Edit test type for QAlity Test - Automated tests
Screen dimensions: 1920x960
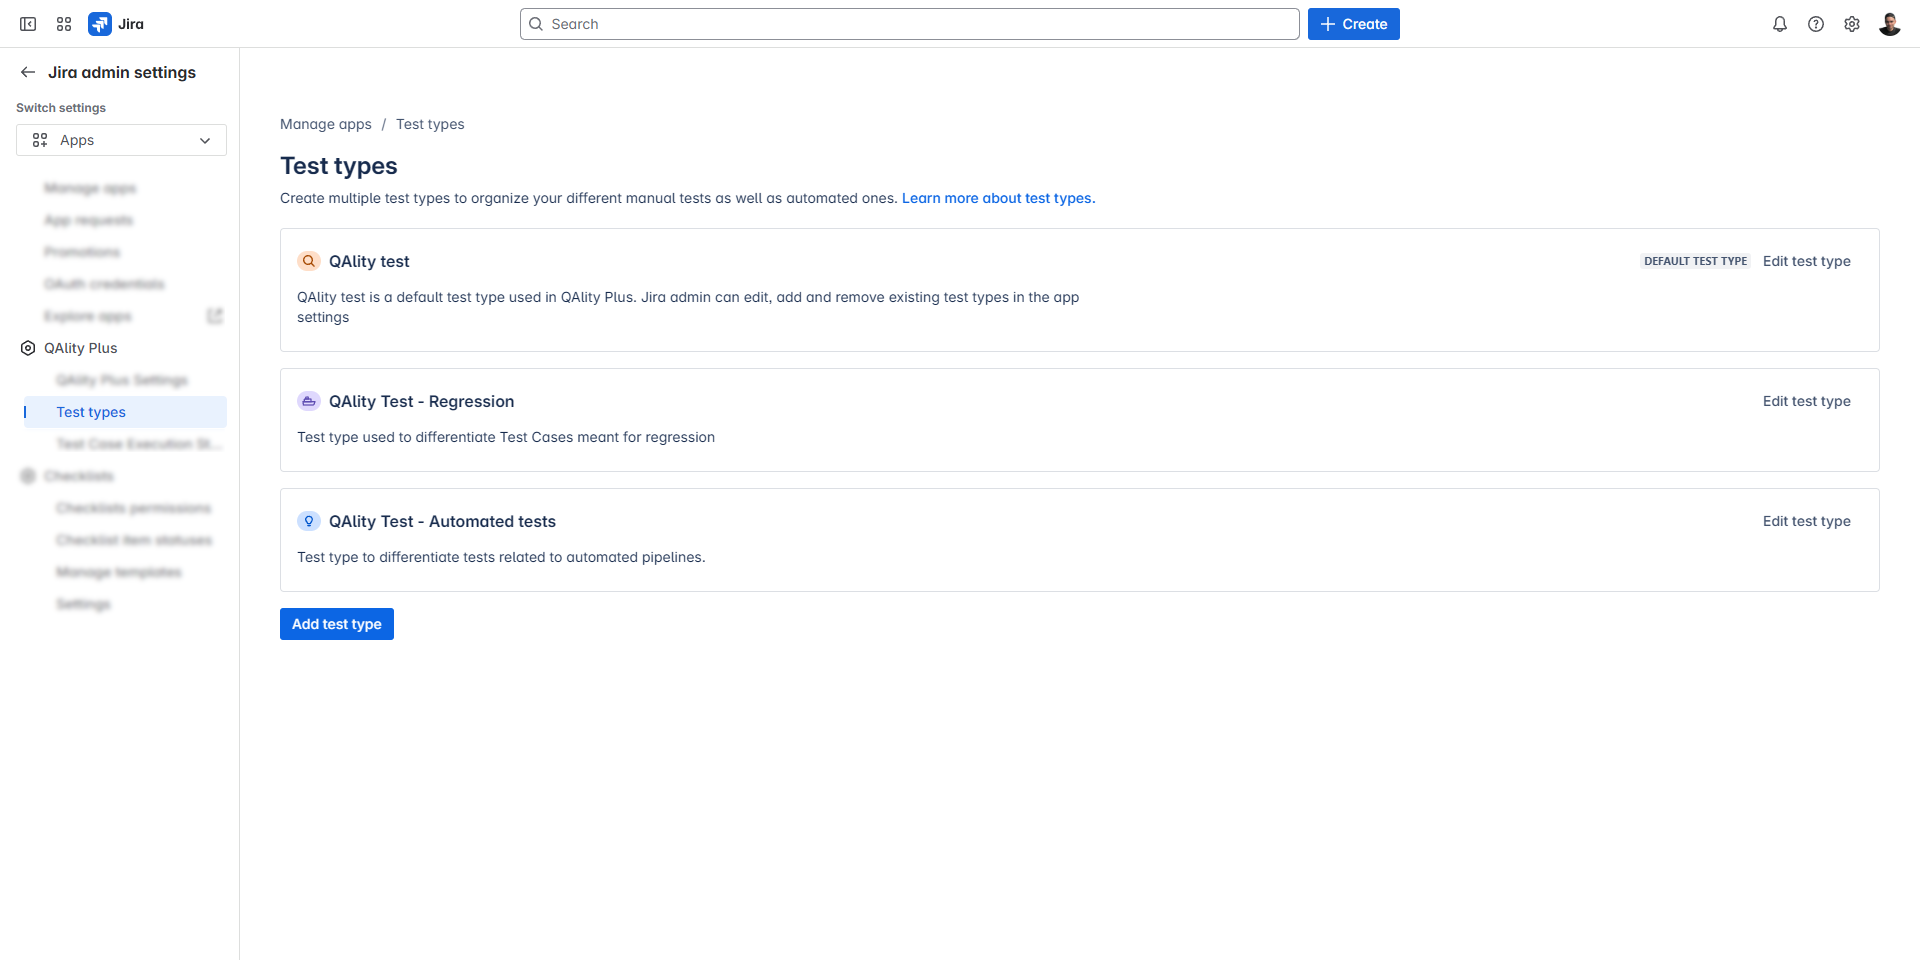pos(1807,521)
